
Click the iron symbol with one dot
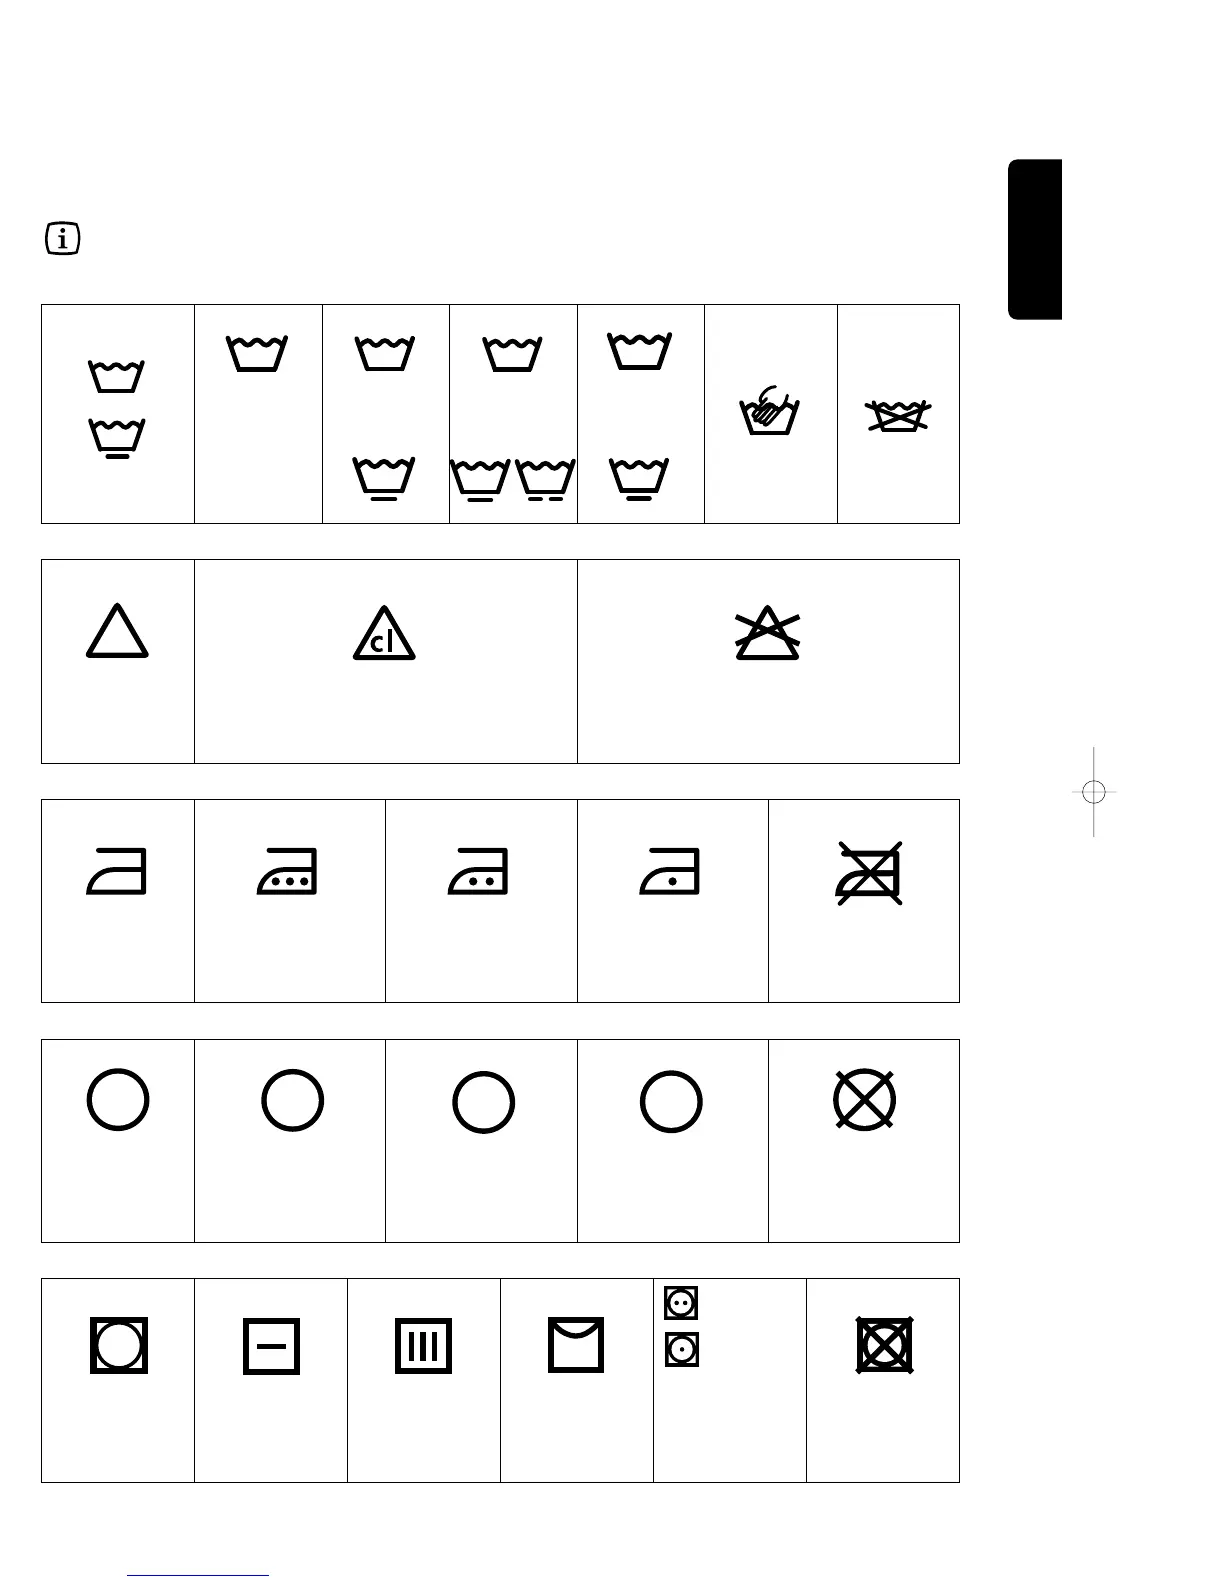[x=670, y=871]
